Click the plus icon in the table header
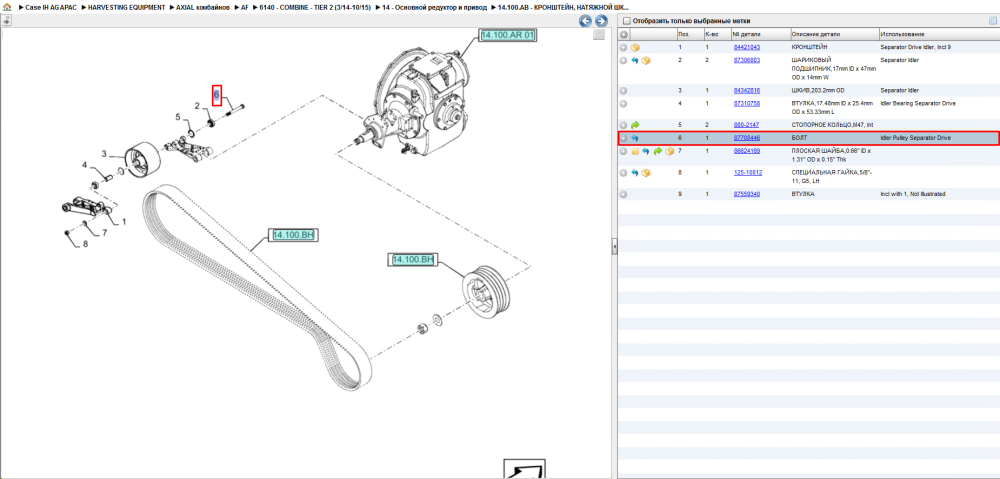 coord(624,34)
